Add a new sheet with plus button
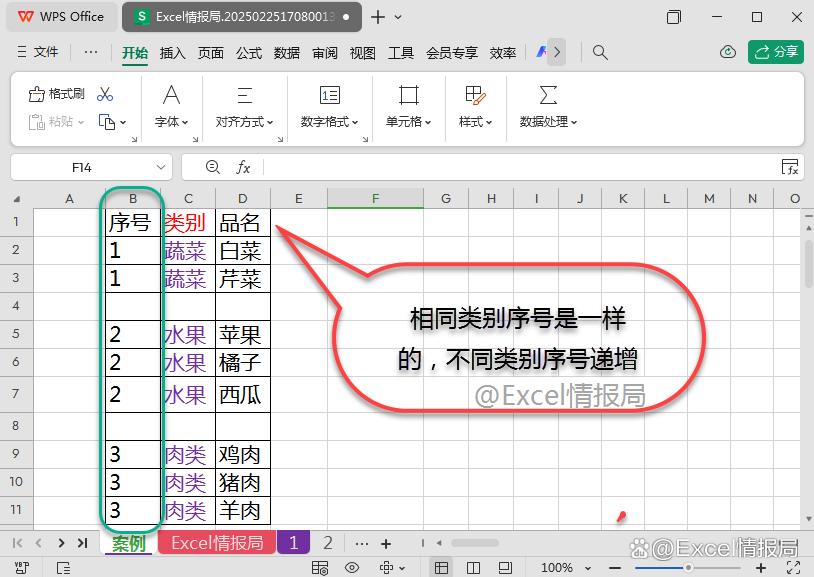 386,543
